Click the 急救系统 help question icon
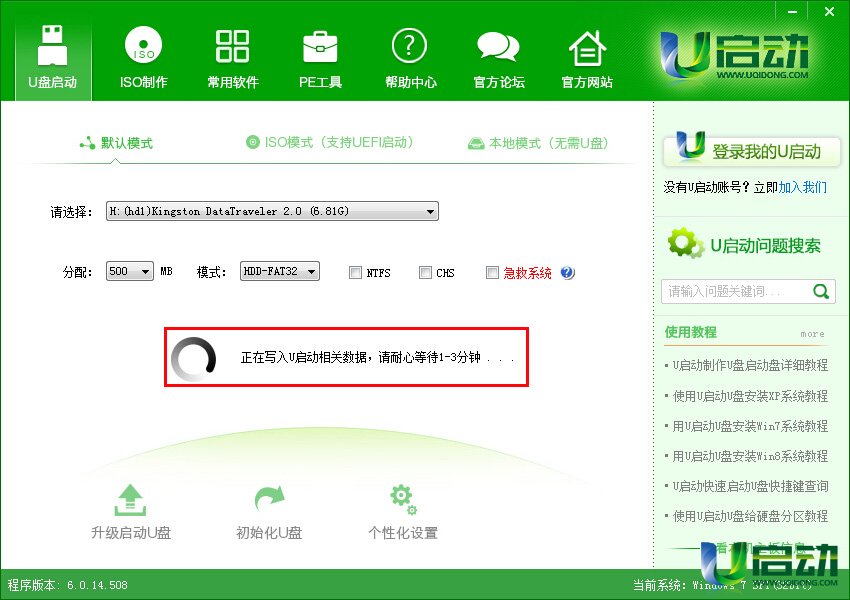 coord(568,272)
